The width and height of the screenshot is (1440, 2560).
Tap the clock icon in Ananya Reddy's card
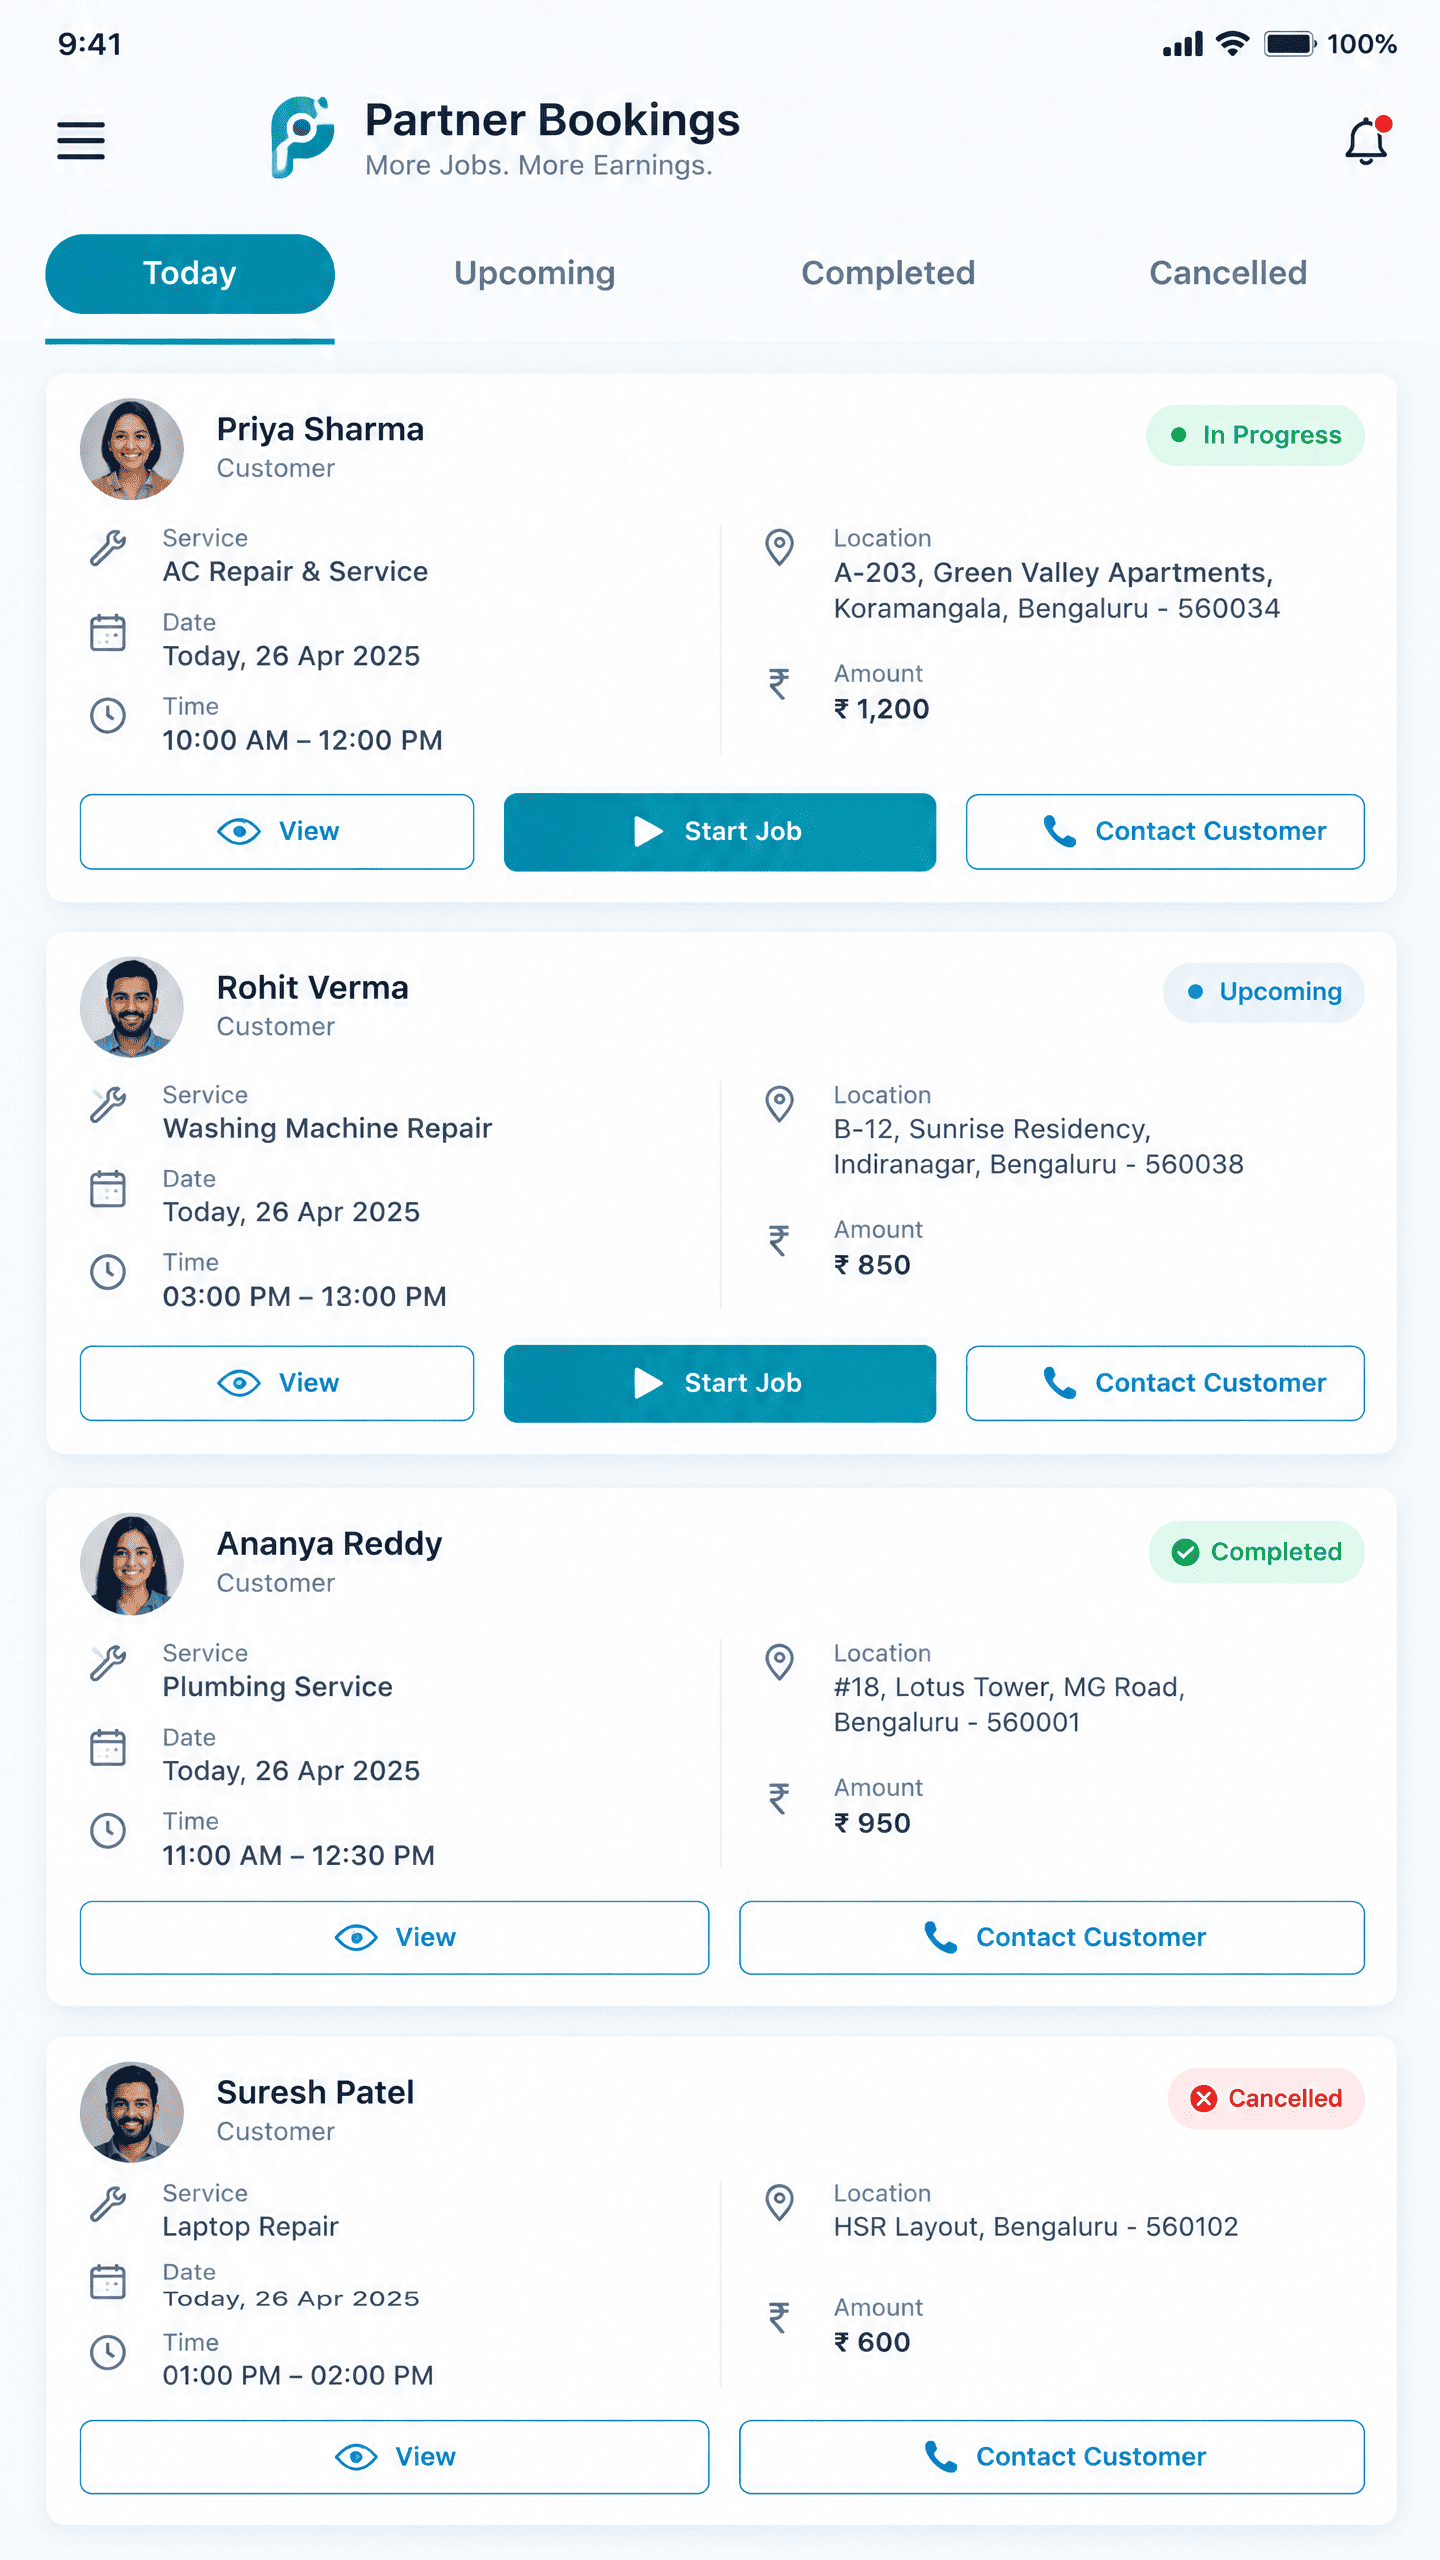click(x=108, y=1830)
